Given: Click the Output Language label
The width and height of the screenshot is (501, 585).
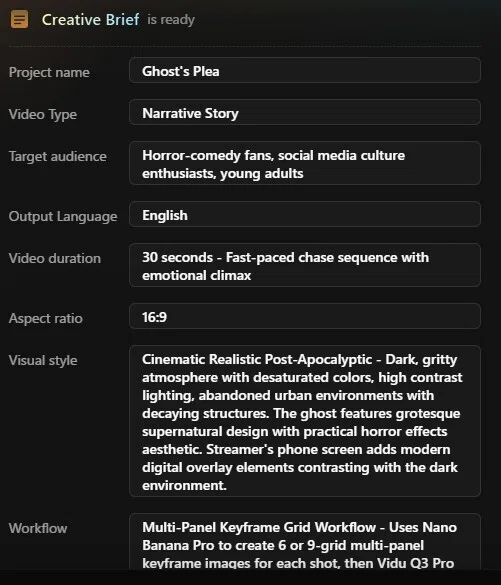Looking at the screenshot, I should [63, 217].
